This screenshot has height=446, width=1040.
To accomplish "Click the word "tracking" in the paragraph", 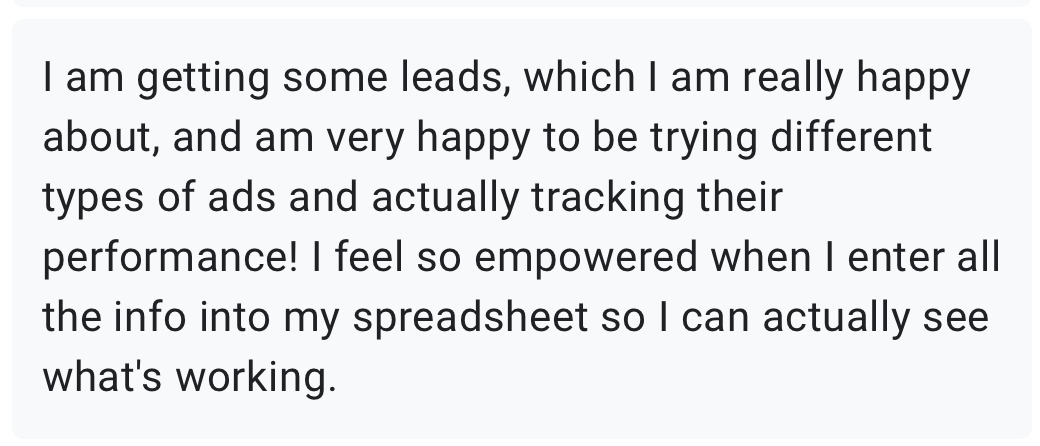I will [607, 198].
